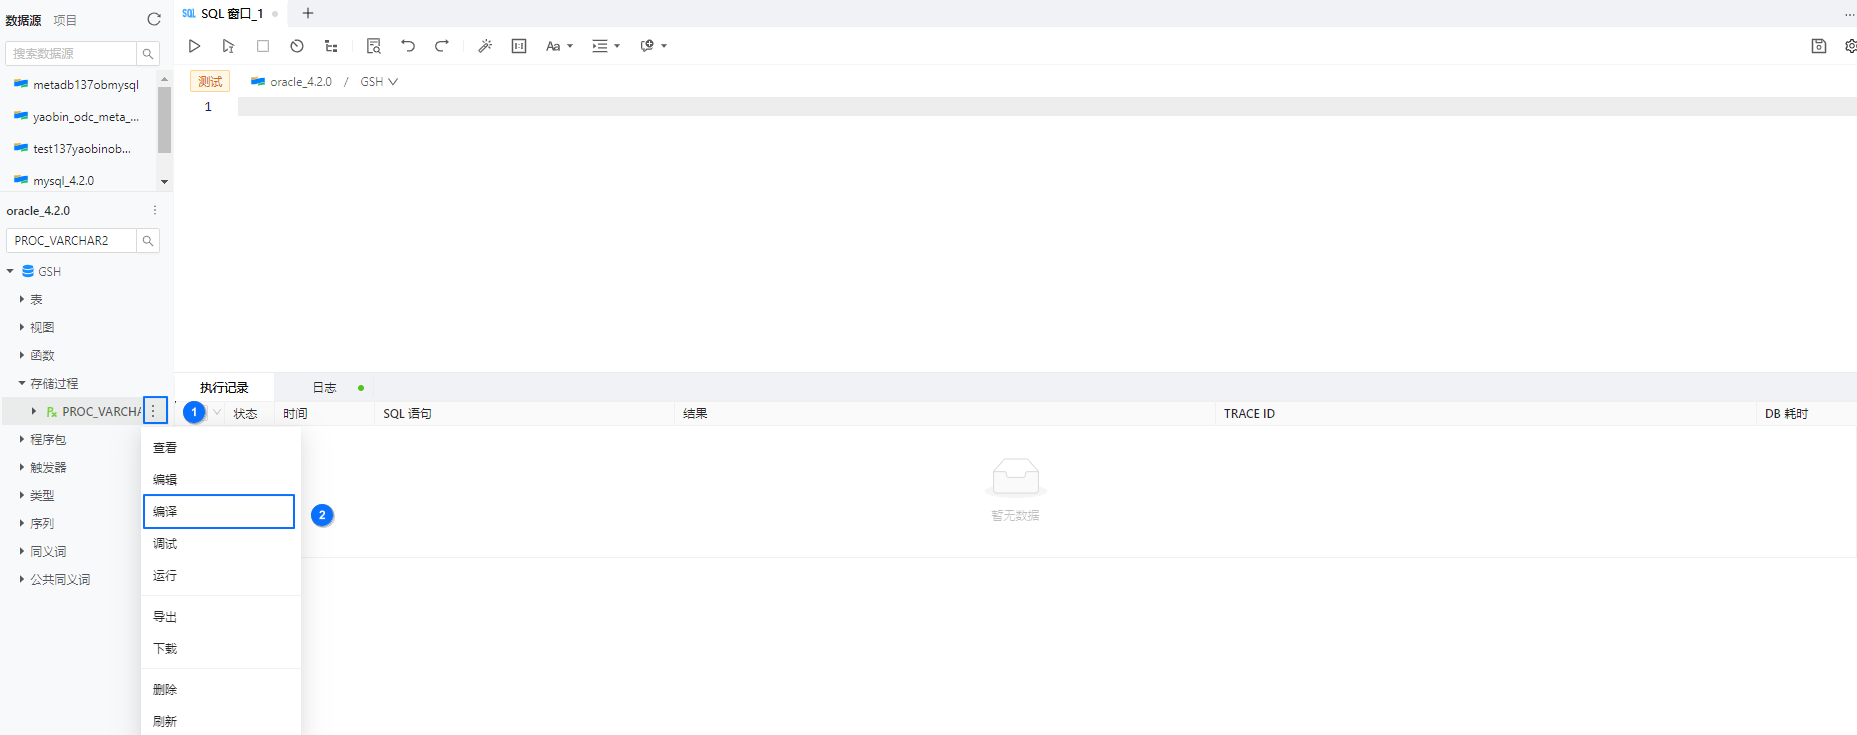1857x735 pixels.
Task: Click the 搜索数据源 search field
Action: 71,53
